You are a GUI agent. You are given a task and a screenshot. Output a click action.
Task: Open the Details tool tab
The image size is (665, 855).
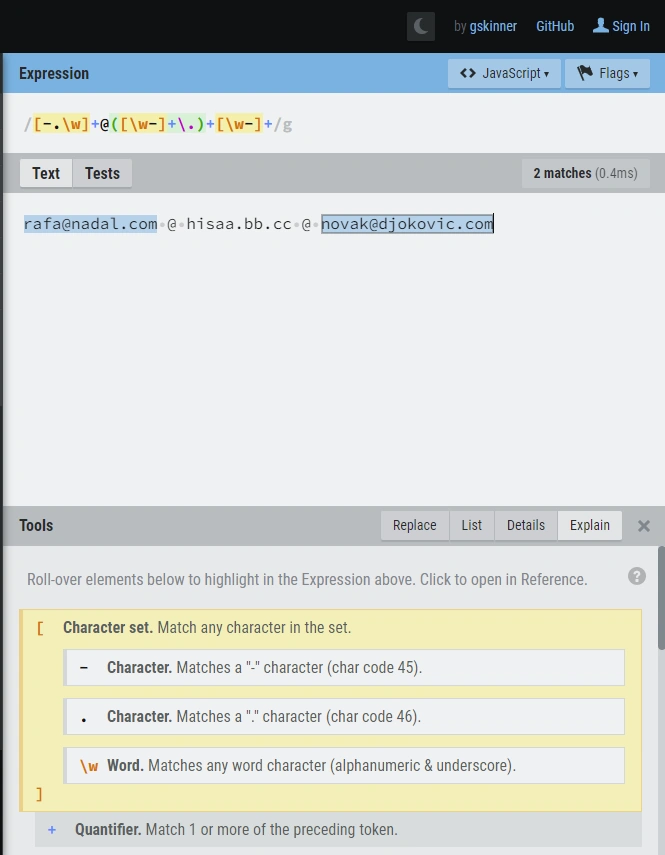(x=525, y=525)
